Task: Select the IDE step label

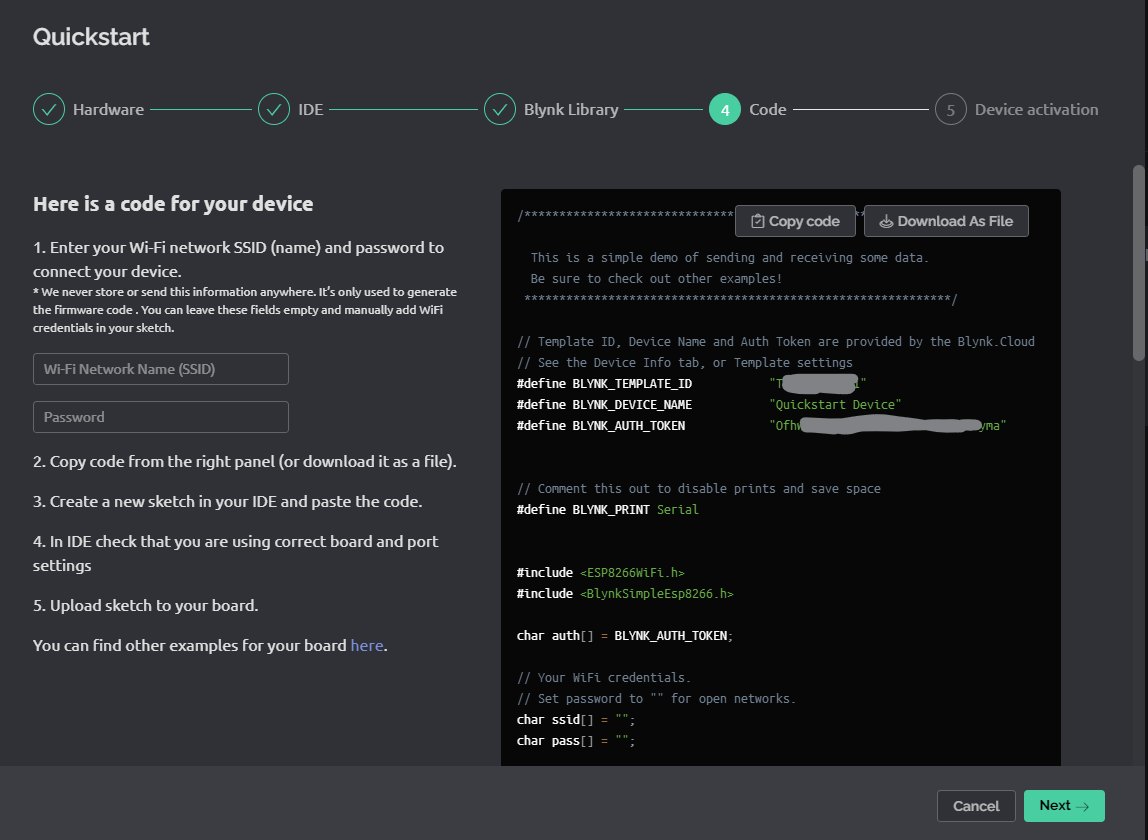Action: (x=310, y=110)
